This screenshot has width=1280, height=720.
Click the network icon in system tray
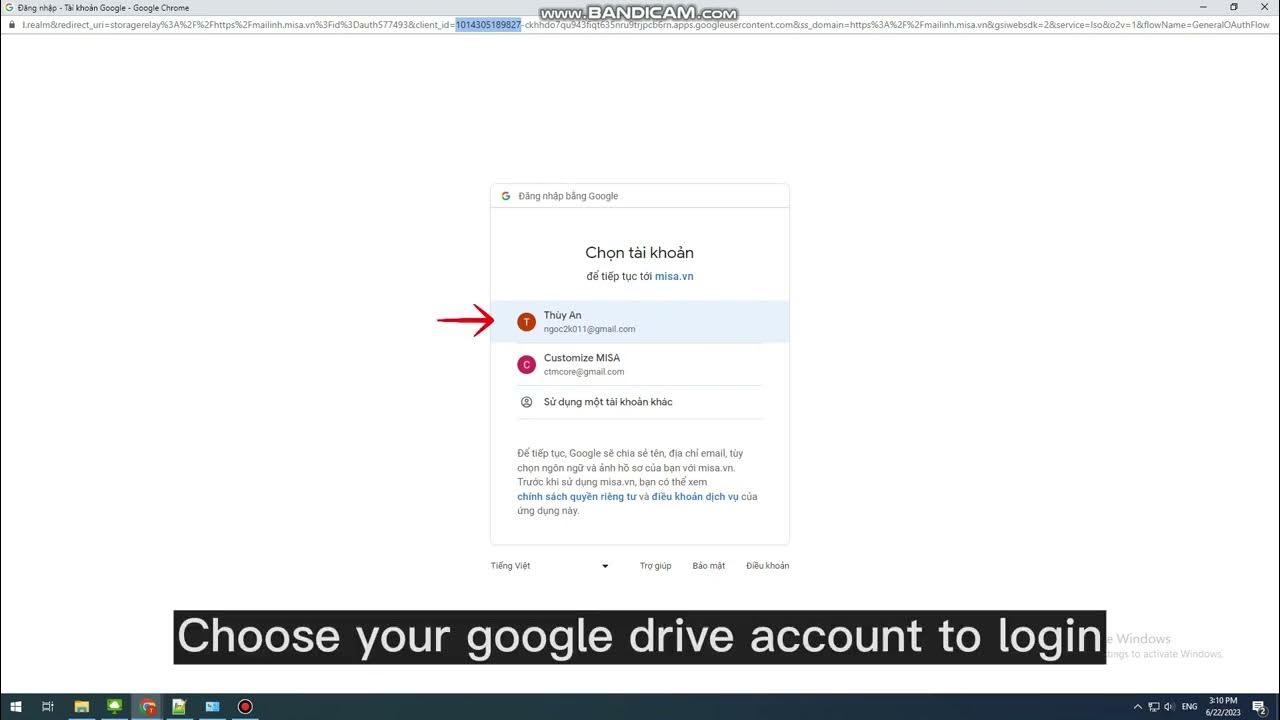pyautogui.click(x=1154, y=707)
